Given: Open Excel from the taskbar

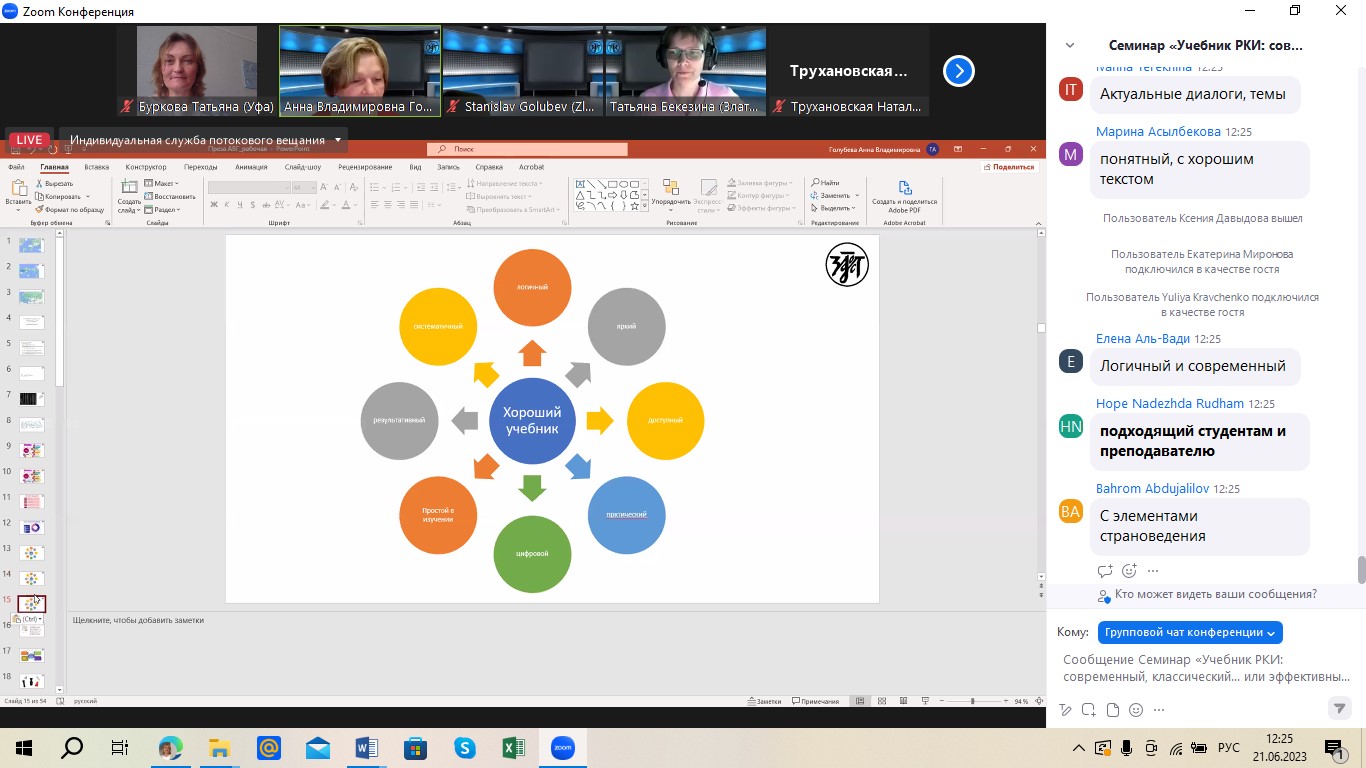Looking at the screenshot, I should pyautogui.click(x=514, y=748).
